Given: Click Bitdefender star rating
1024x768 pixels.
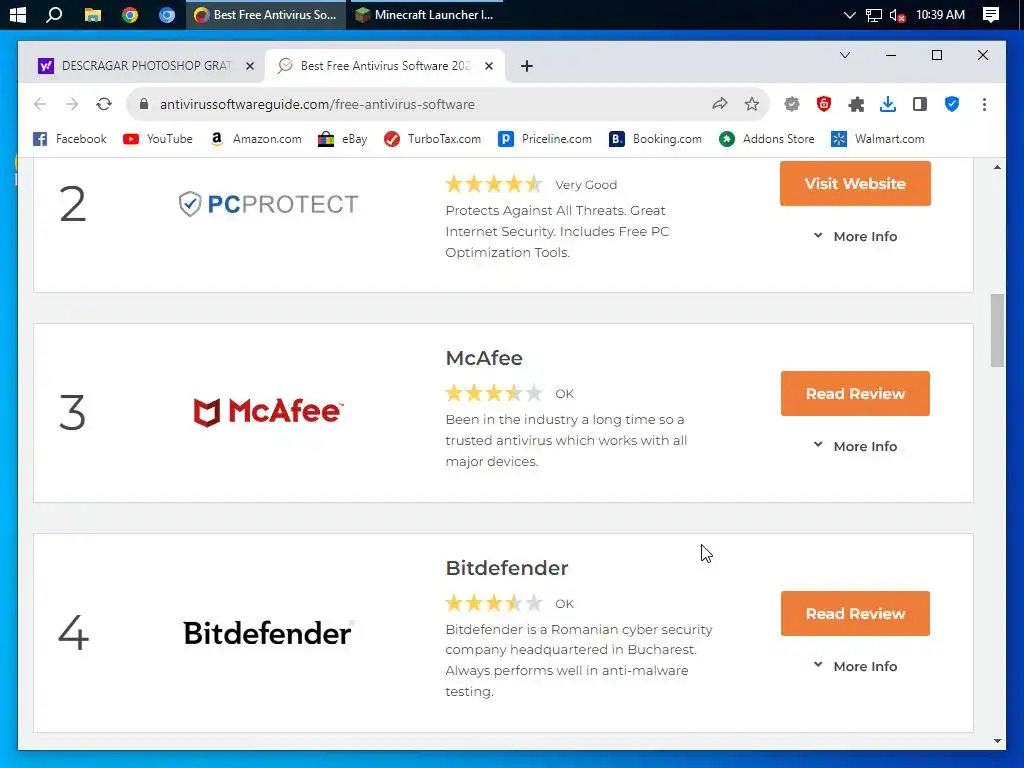Looking at the screenshot, I should [x=494, y=603].
